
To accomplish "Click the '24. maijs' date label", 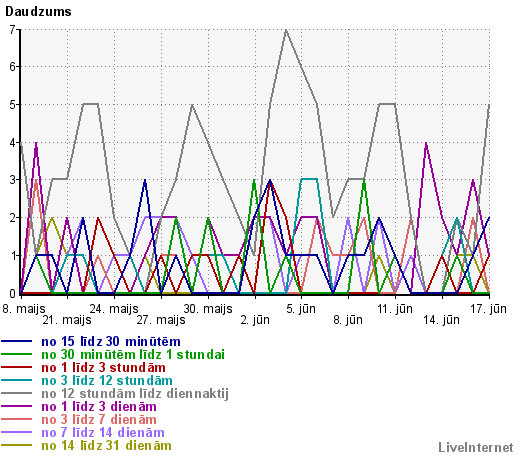I will pos(114,309).
